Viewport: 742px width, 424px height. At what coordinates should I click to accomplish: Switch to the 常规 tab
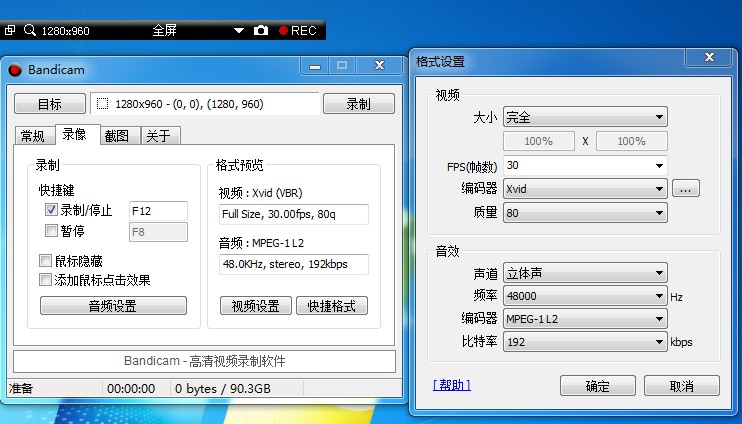click(x=33, y=136)
